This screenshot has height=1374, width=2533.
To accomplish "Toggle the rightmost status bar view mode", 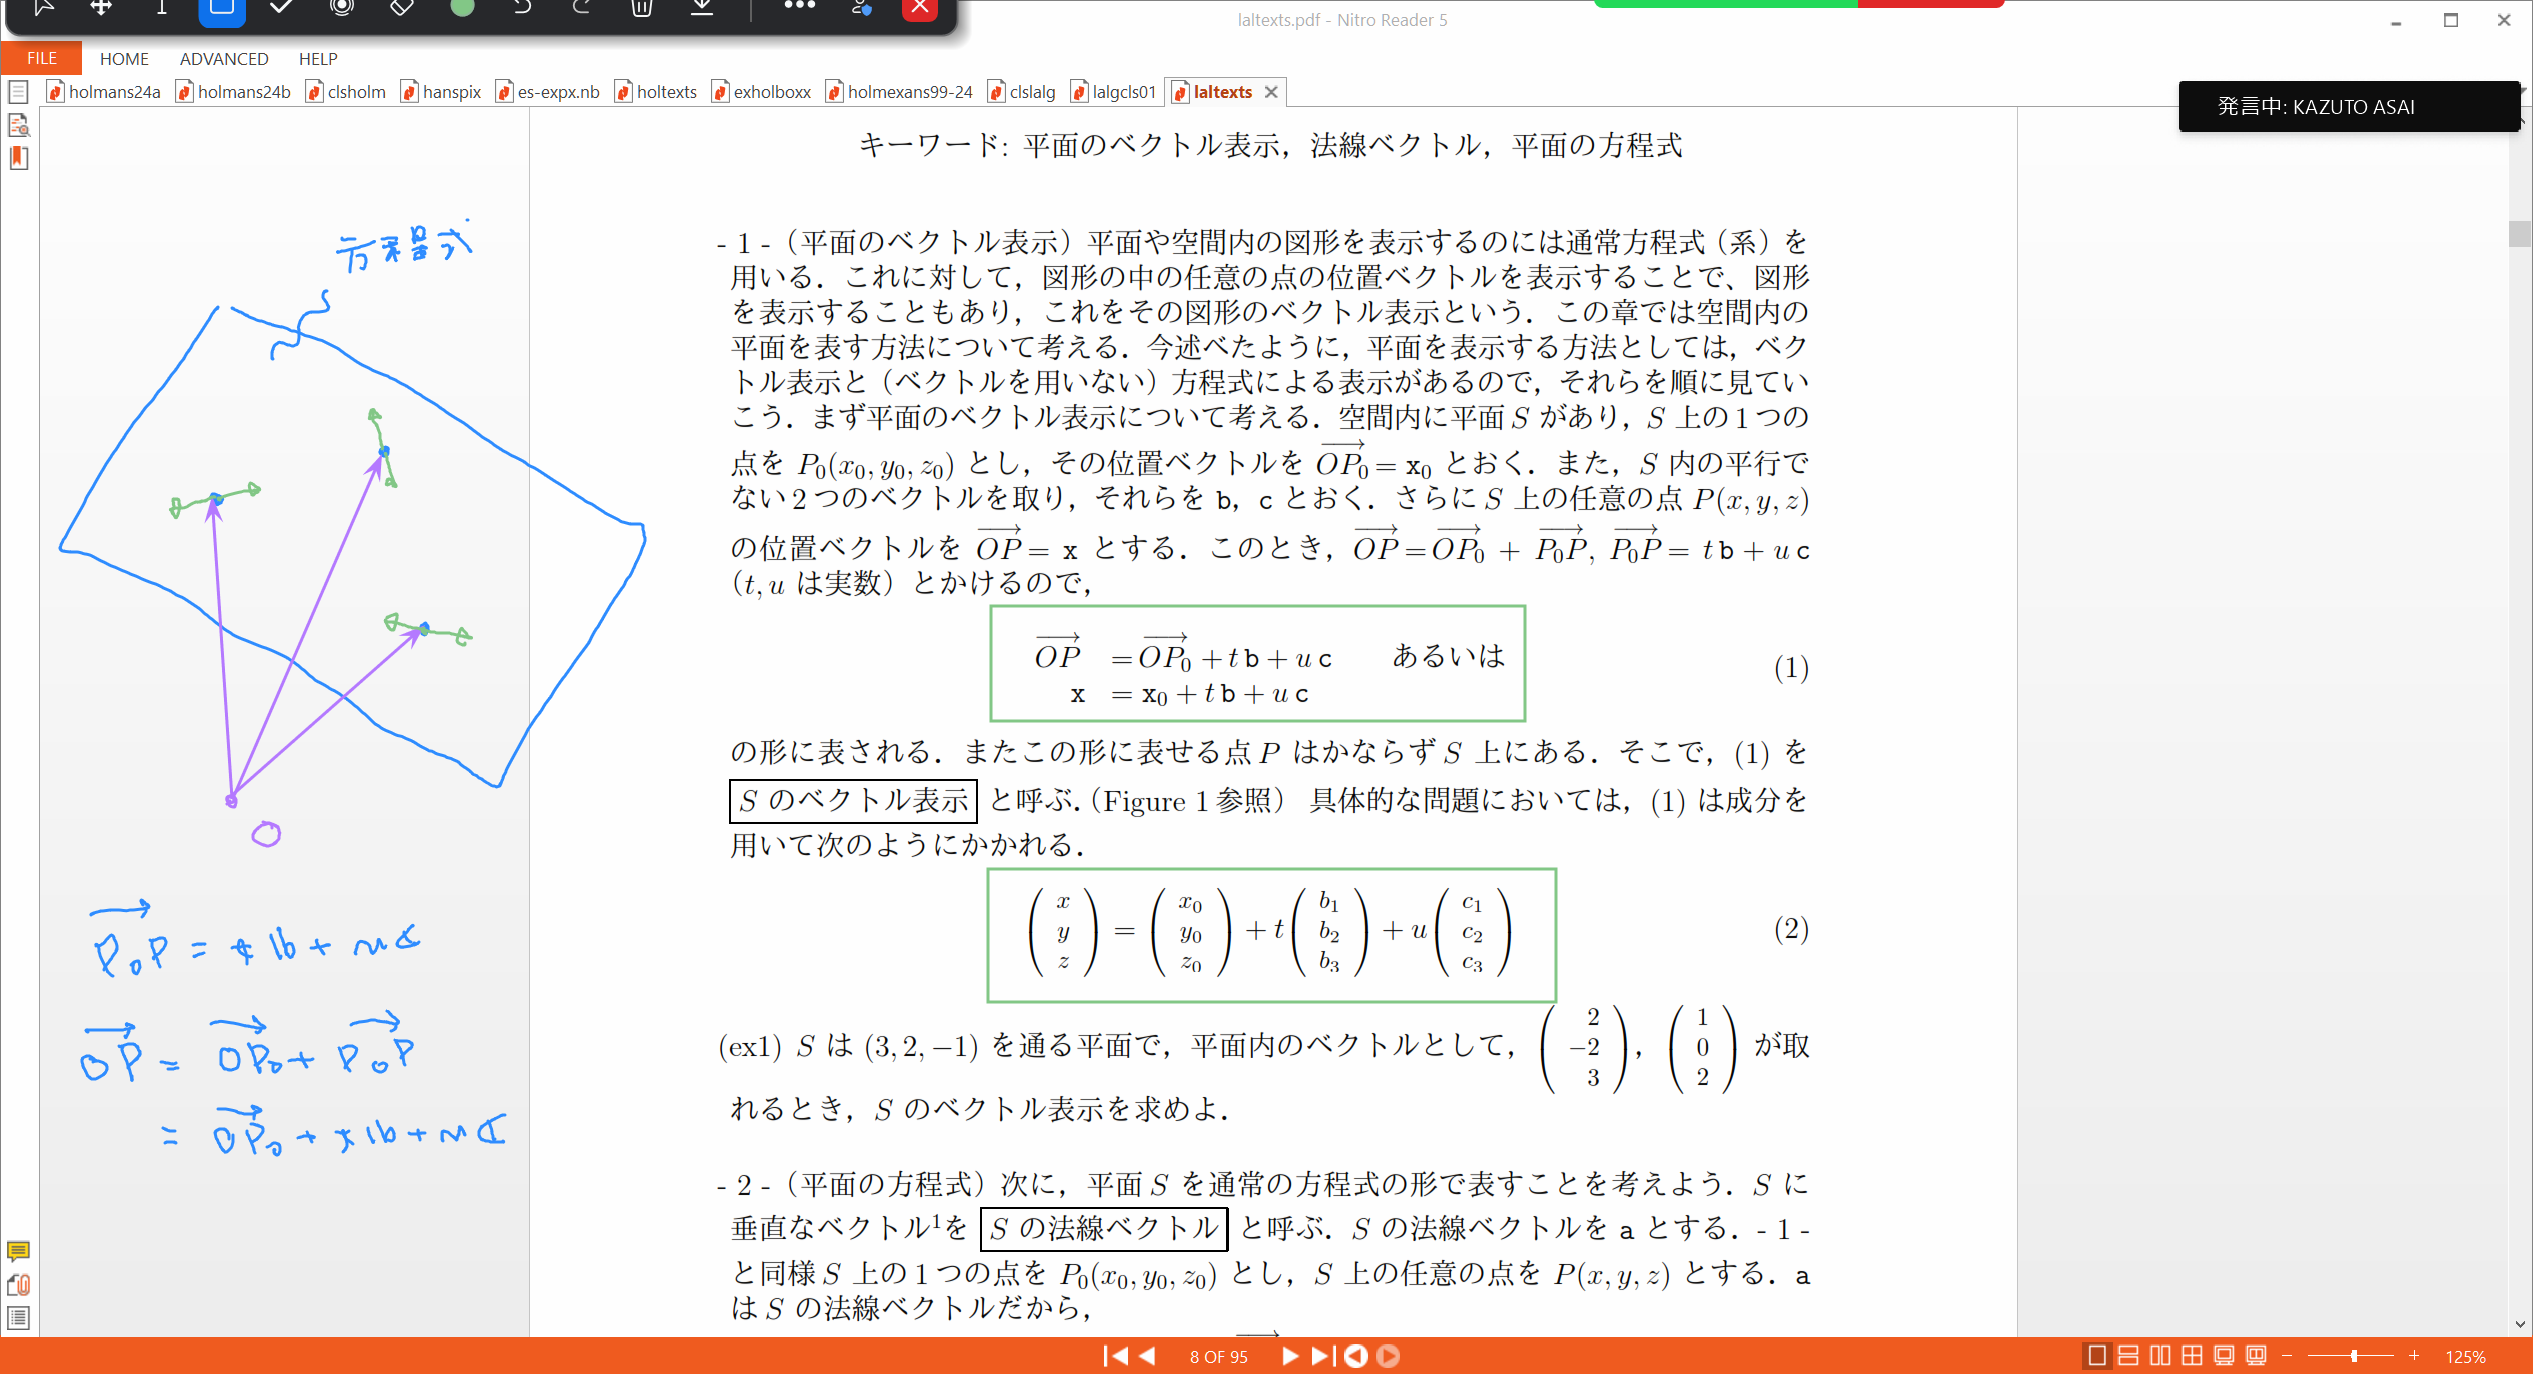I will [x=2256, y=1356].
